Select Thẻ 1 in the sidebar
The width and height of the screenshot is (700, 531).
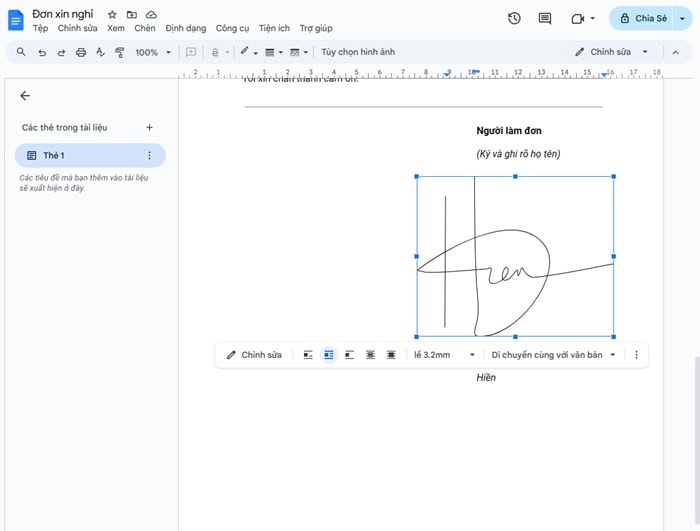(54, 155)
